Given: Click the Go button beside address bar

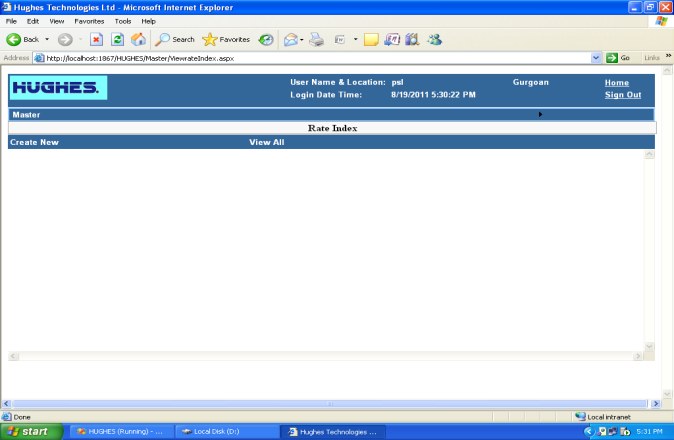Looking at the screenshot, I should (x=618, y=58).
